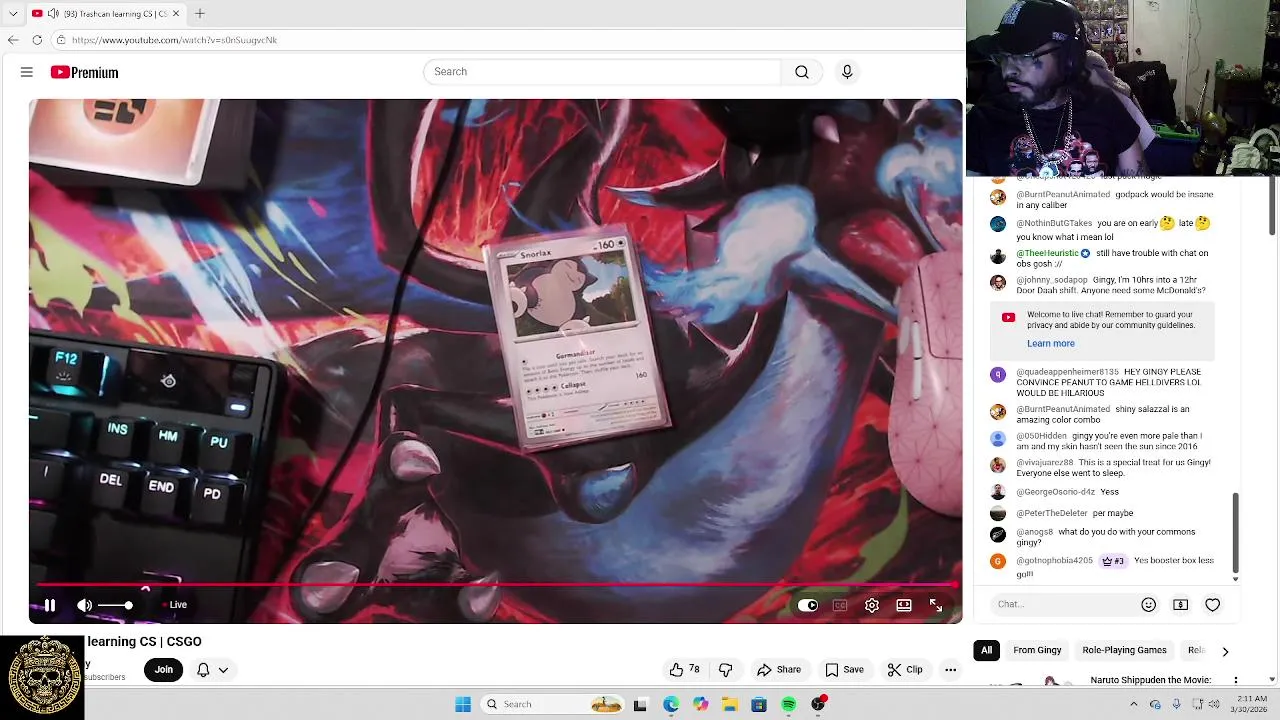Image resolution: width=1280 pixels, height=720 pixels.
Task: Select the From Gingy chip
Action: (1037, 650)
